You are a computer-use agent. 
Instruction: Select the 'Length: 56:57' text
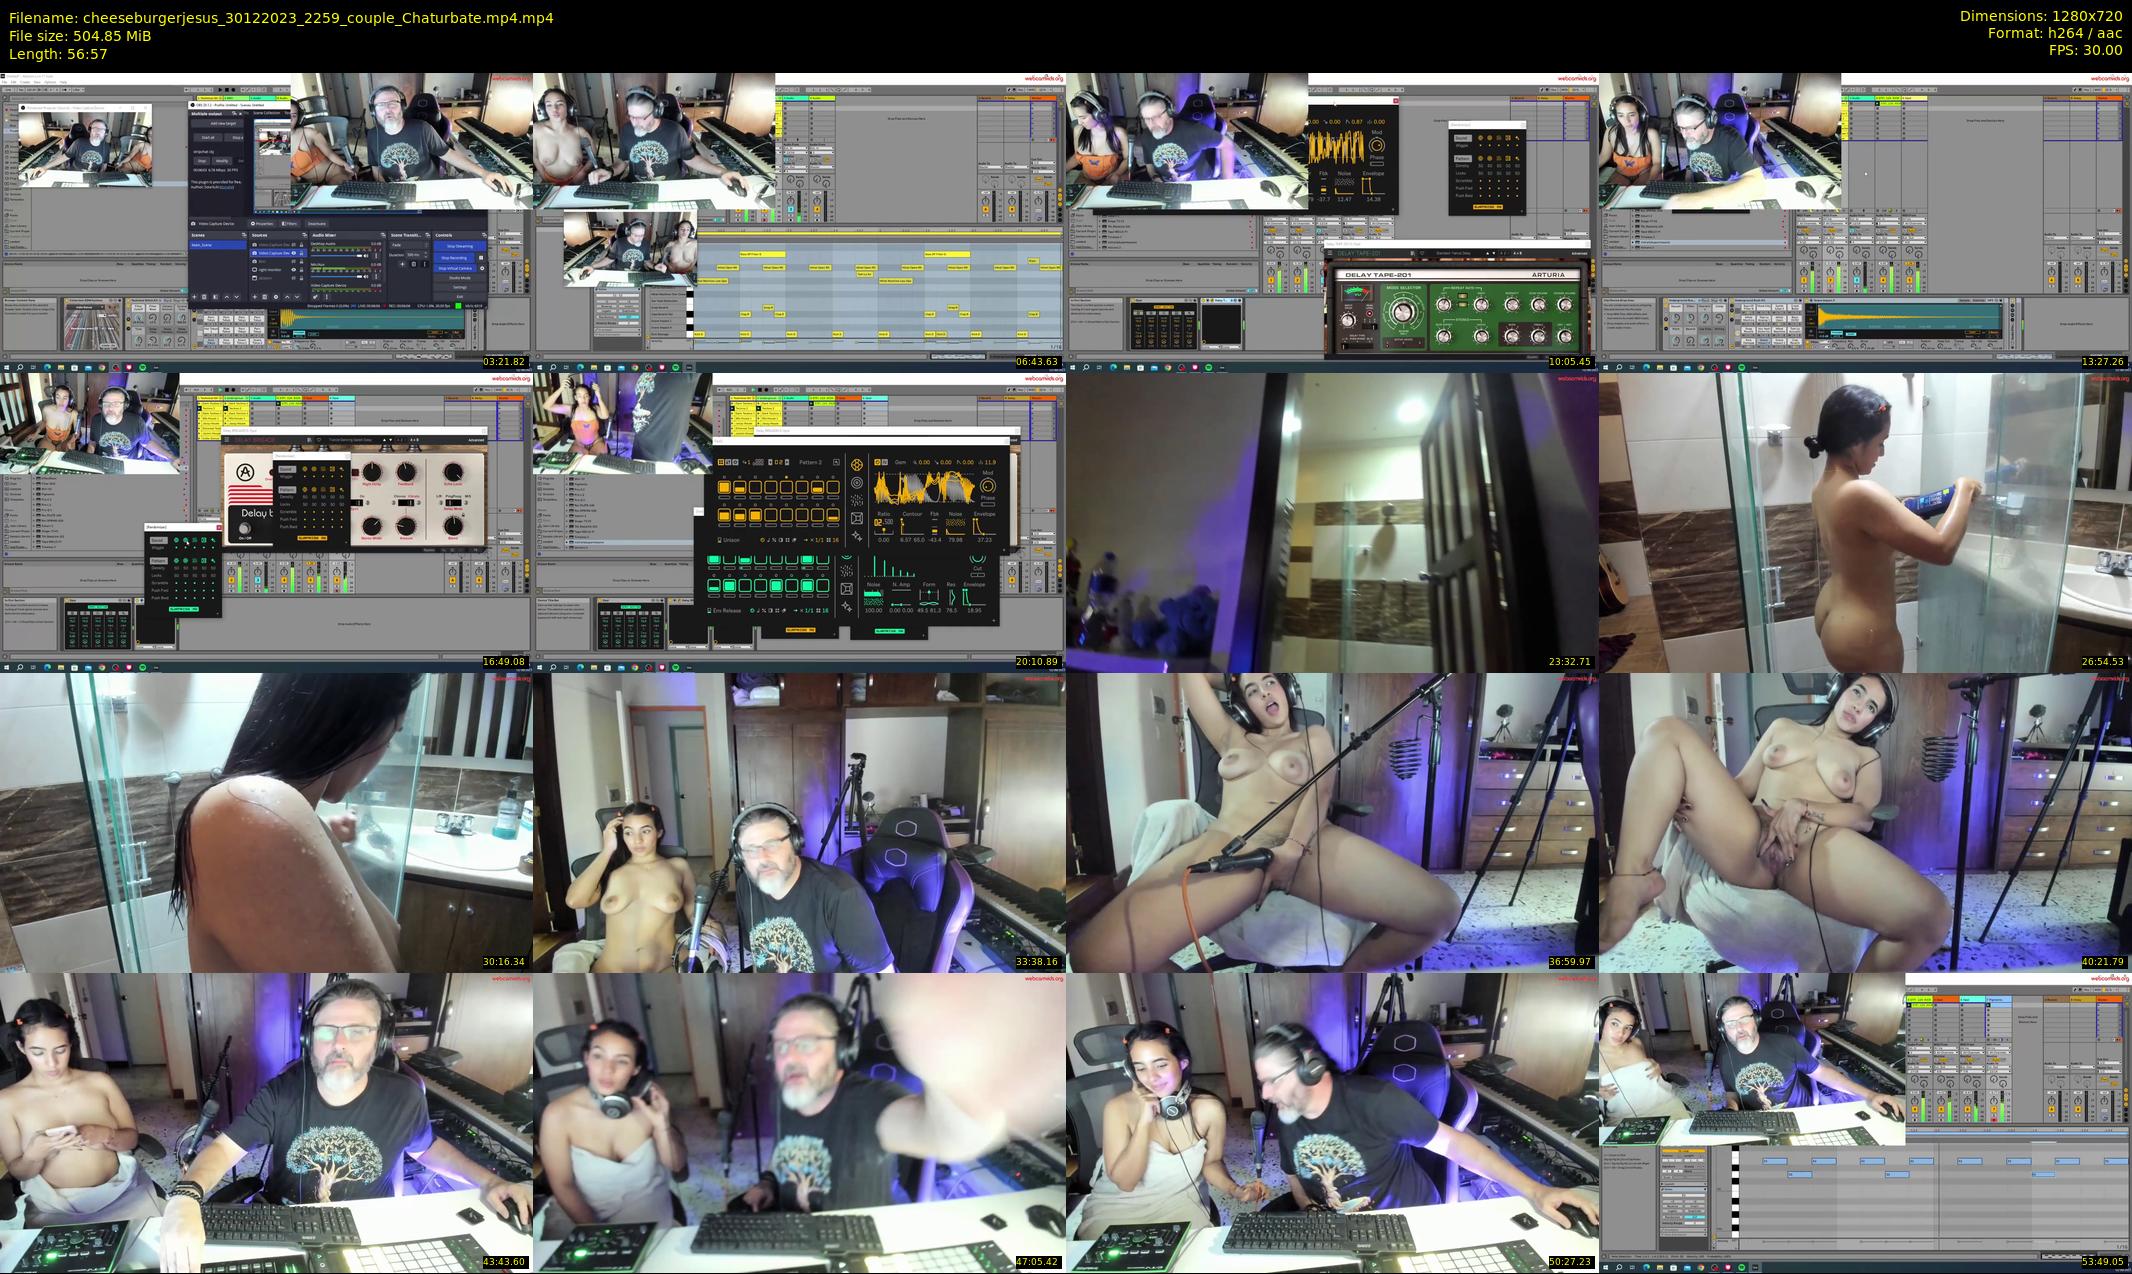[58, 54]
